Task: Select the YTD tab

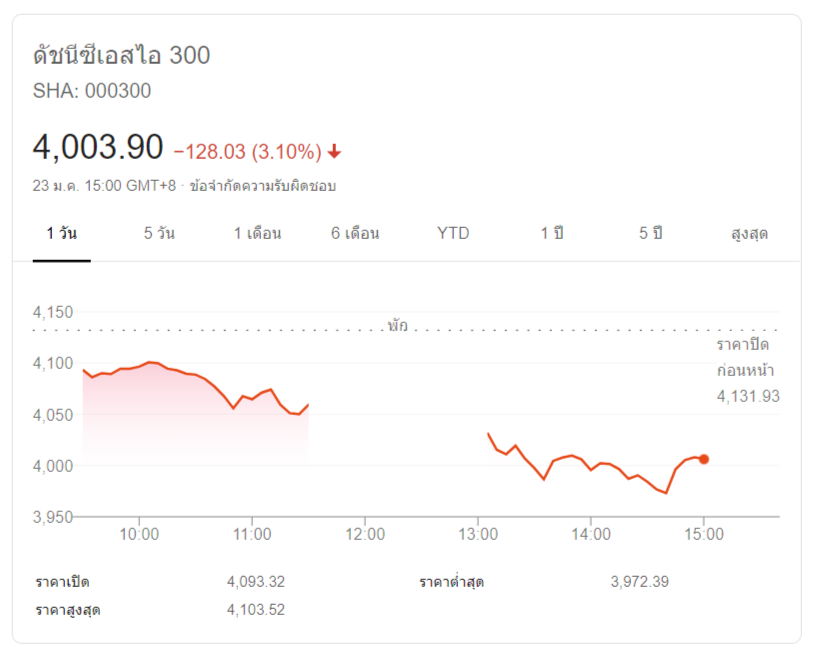Action: (x=453, y=234)
